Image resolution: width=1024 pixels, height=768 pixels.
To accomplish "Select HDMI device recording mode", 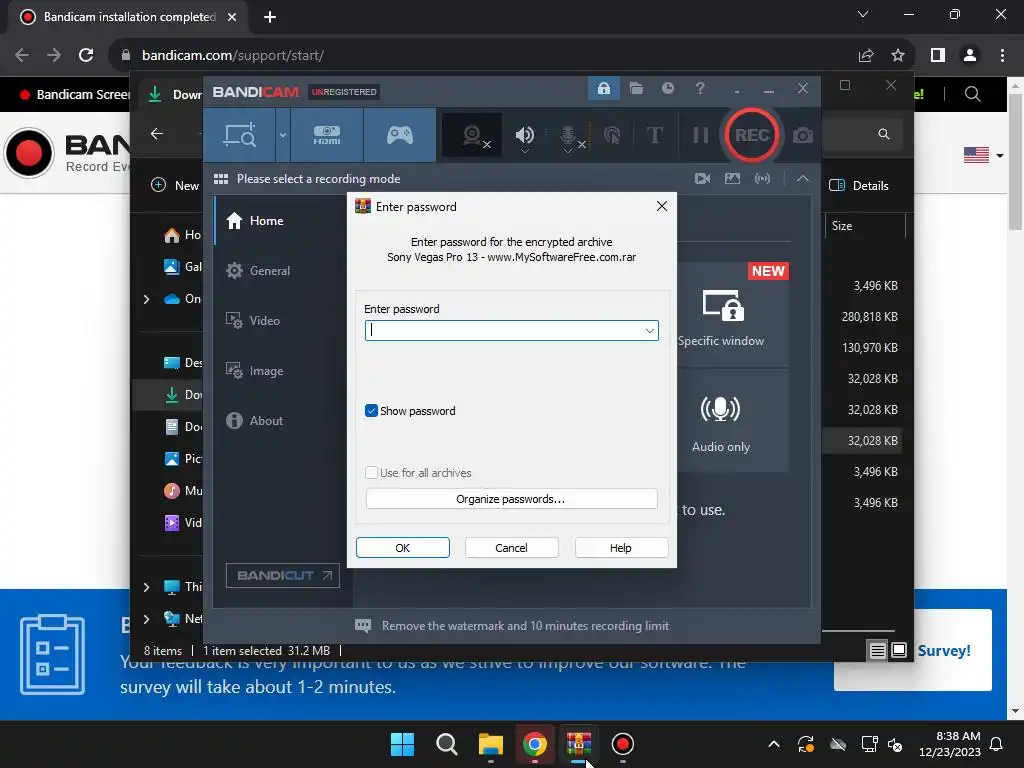I will click(x=327, y=135).
